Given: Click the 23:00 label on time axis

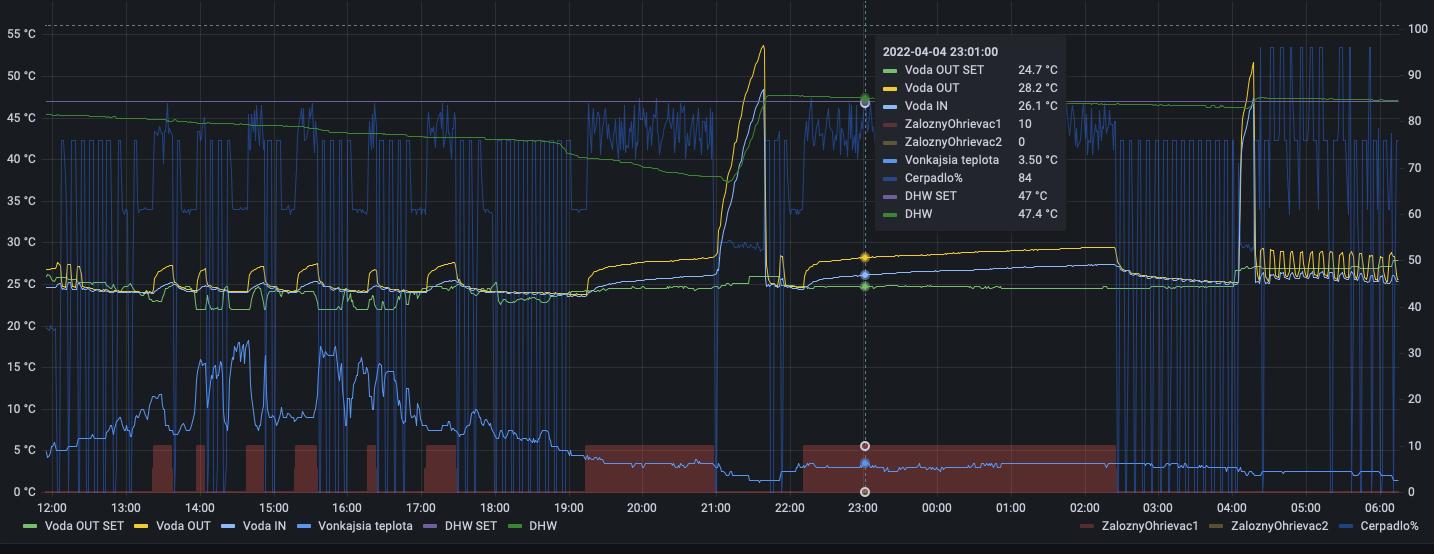Looking at the screenshot, I should click(863, 508).
